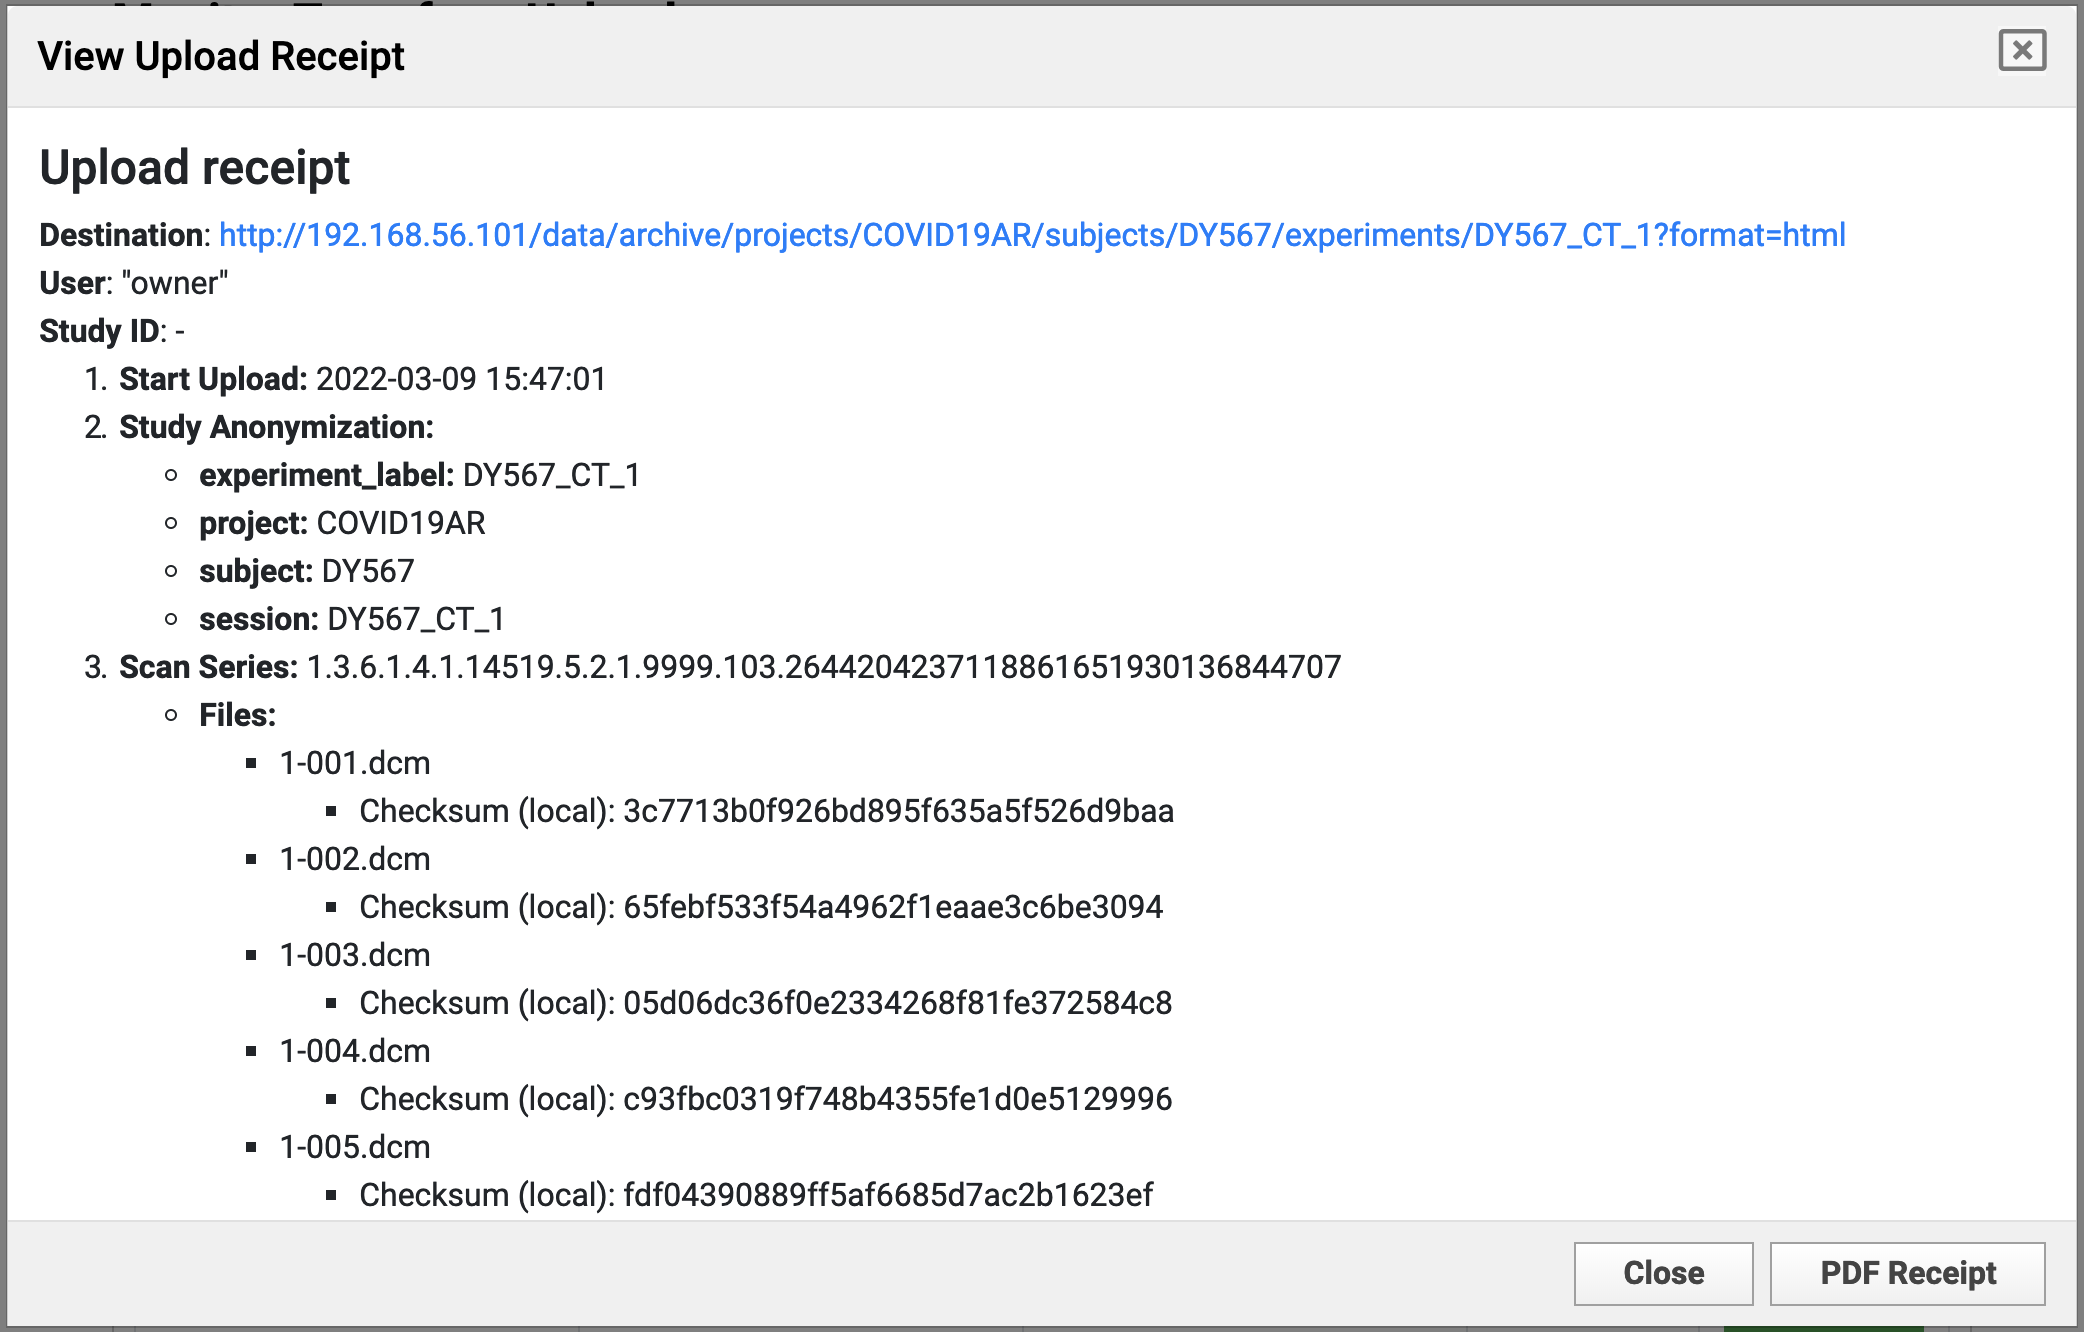Click the Start Upload timestamp
The height and width of the screenshot is (1332, 2084).
pyautogui.click(x=461, y=379)
